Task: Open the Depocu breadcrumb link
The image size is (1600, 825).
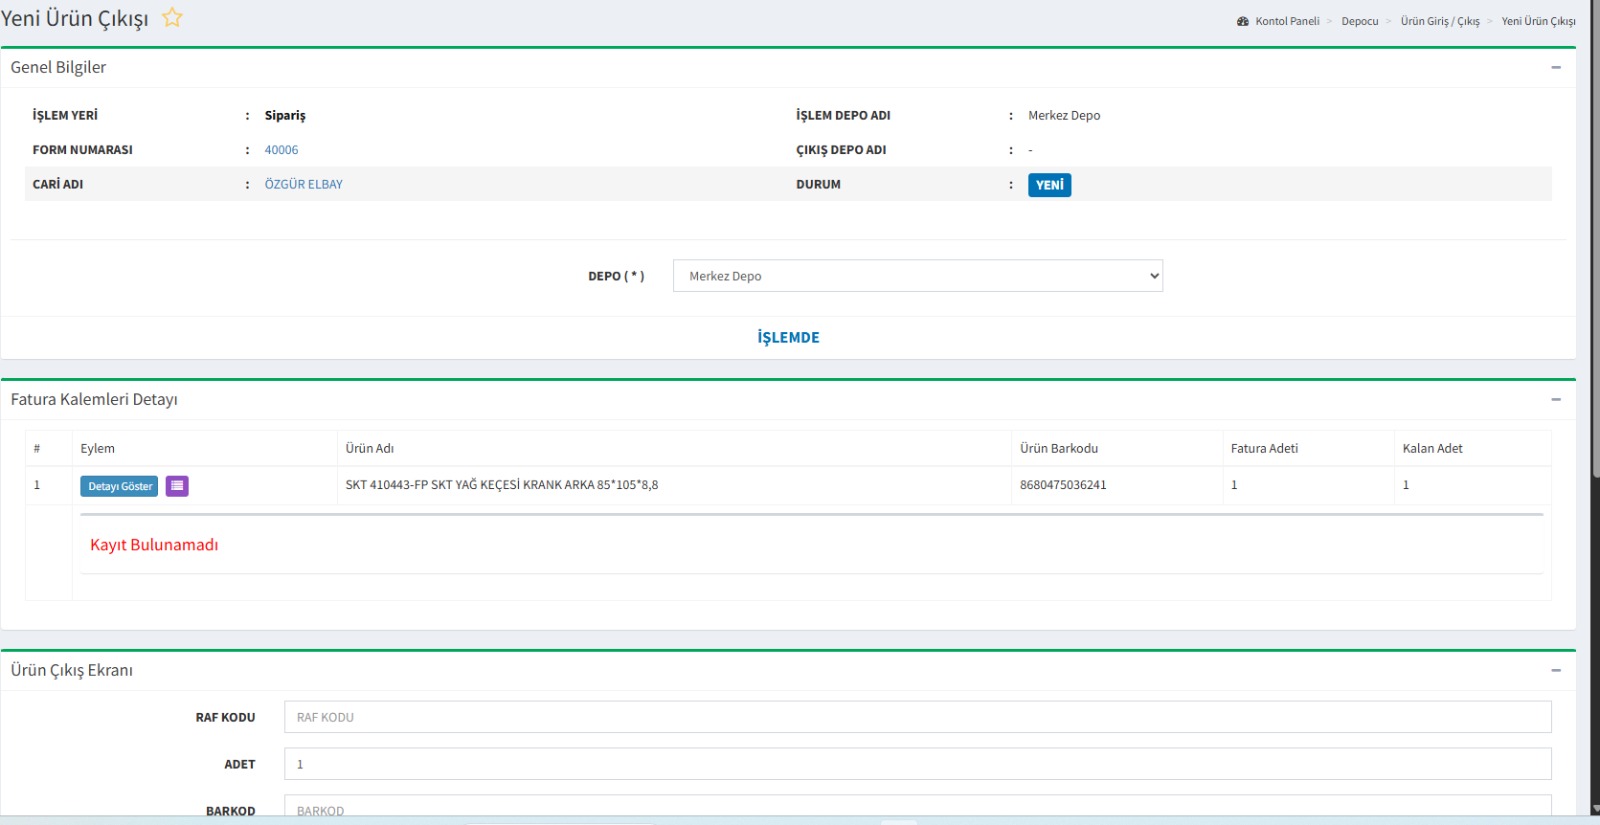Action: [1359, 21]
